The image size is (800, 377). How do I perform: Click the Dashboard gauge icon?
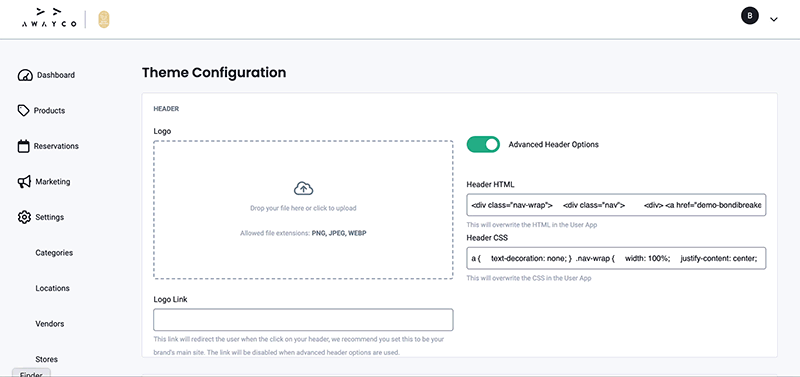pyautogui.click(x=24, y=76)
